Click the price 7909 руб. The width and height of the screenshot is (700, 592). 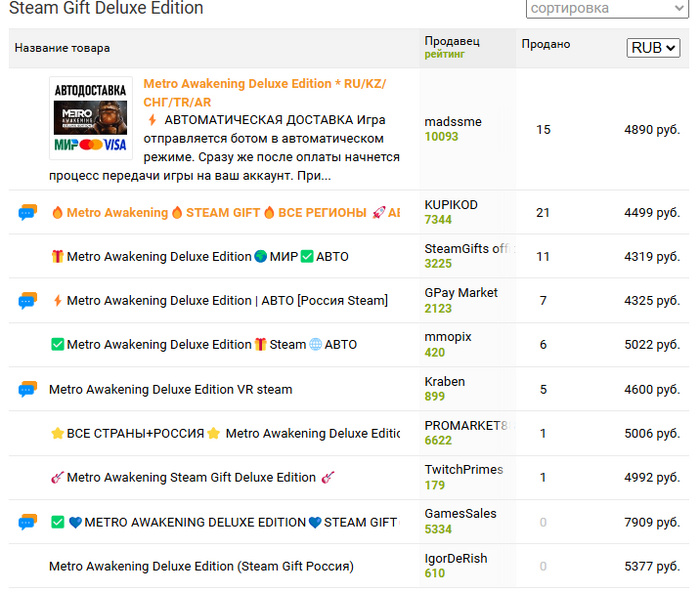[652, 522]
